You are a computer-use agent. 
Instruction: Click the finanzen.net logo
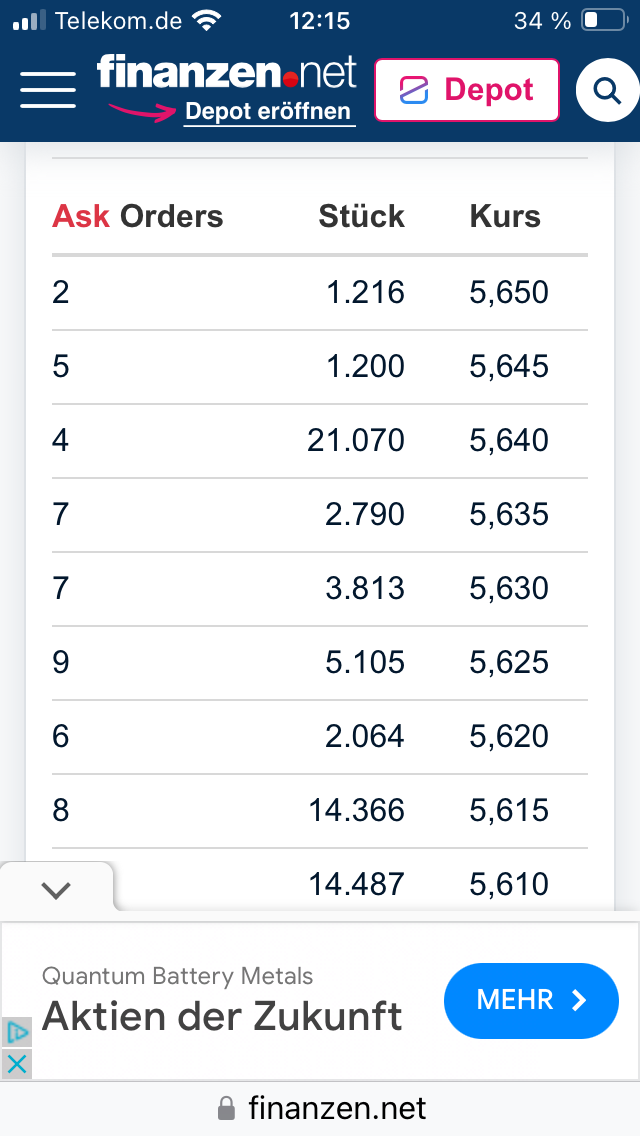click(227, 73)
